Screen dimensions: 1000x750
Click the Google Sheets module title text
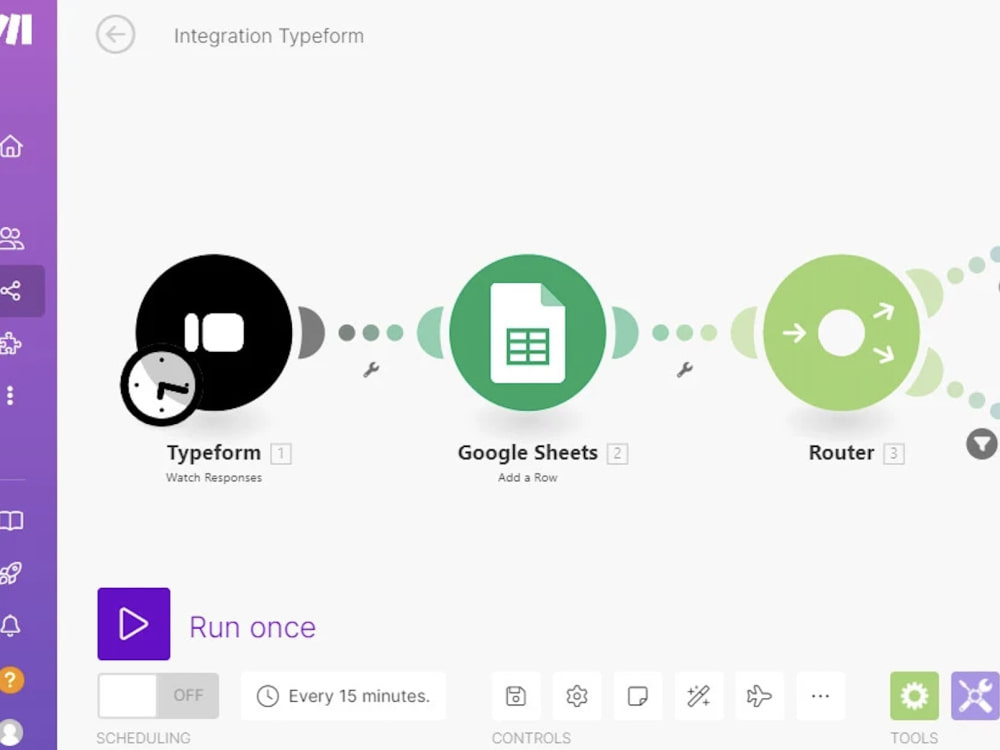tap(528, 453)
